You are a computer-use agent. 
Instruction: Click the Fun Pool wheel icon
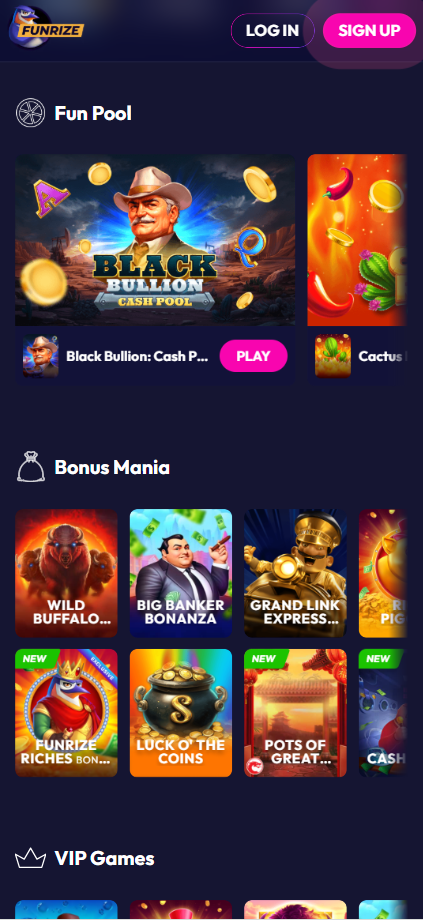click(x=31, y=113)
